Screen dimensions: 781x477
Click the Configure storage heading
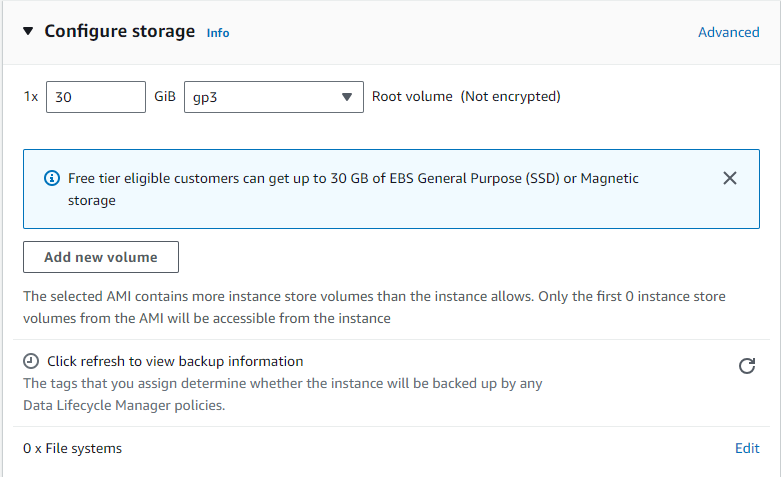119,31
